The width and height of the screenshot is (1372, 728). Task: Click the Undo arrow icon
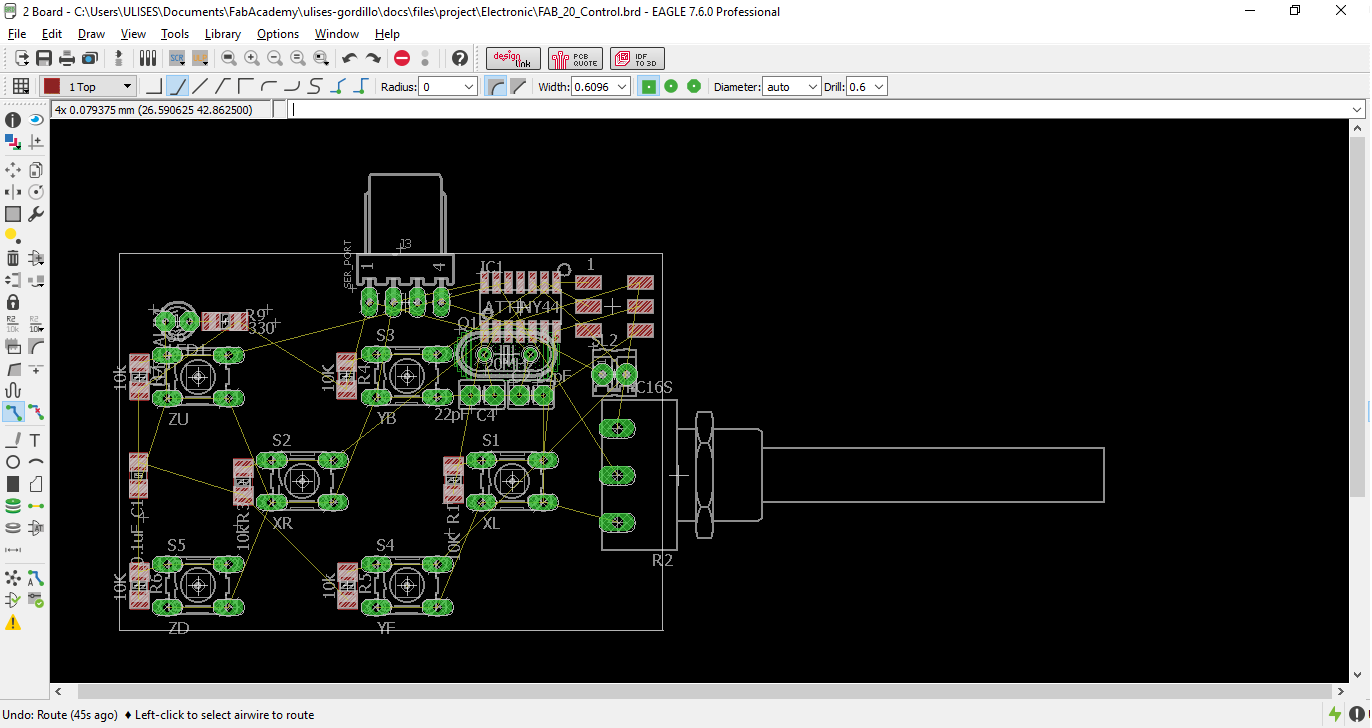point(350,58)
